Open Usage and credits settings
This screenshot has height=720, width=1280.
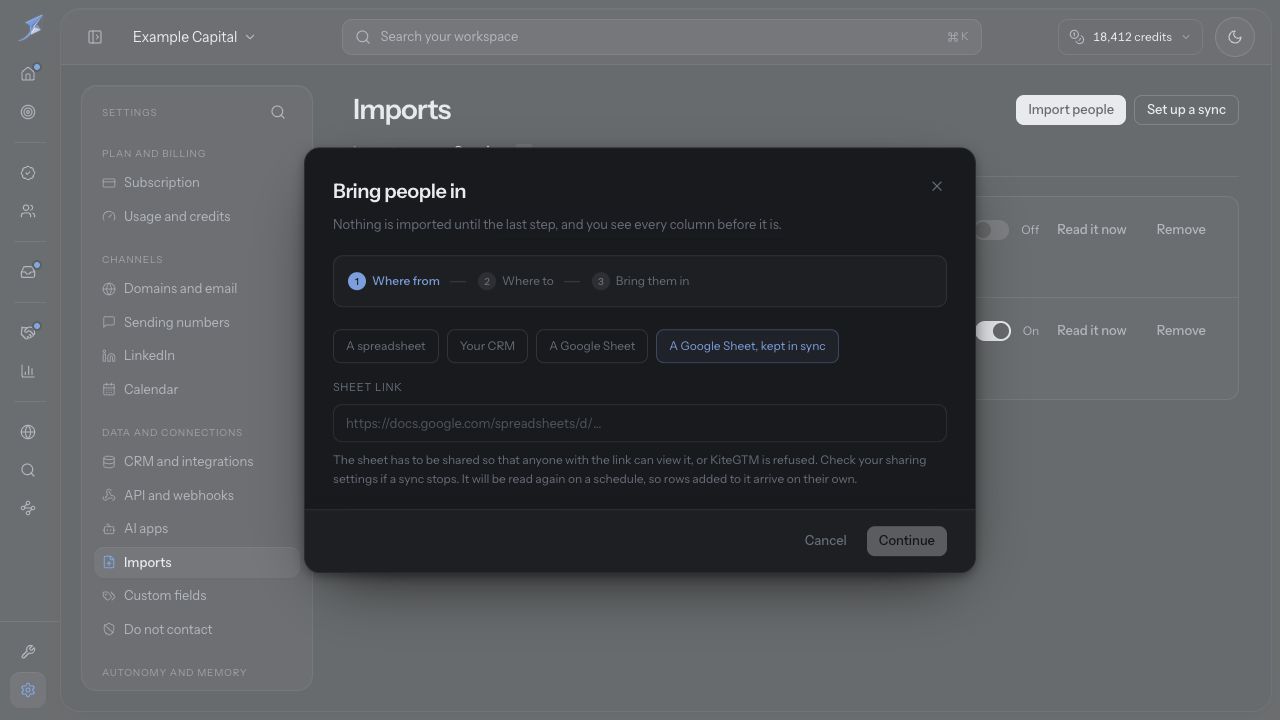click(x=197, y=216)
